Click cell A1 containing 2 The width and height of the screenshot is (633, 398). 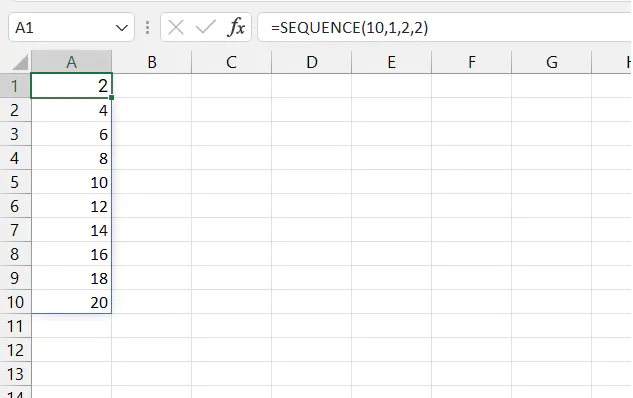(71, 86)
